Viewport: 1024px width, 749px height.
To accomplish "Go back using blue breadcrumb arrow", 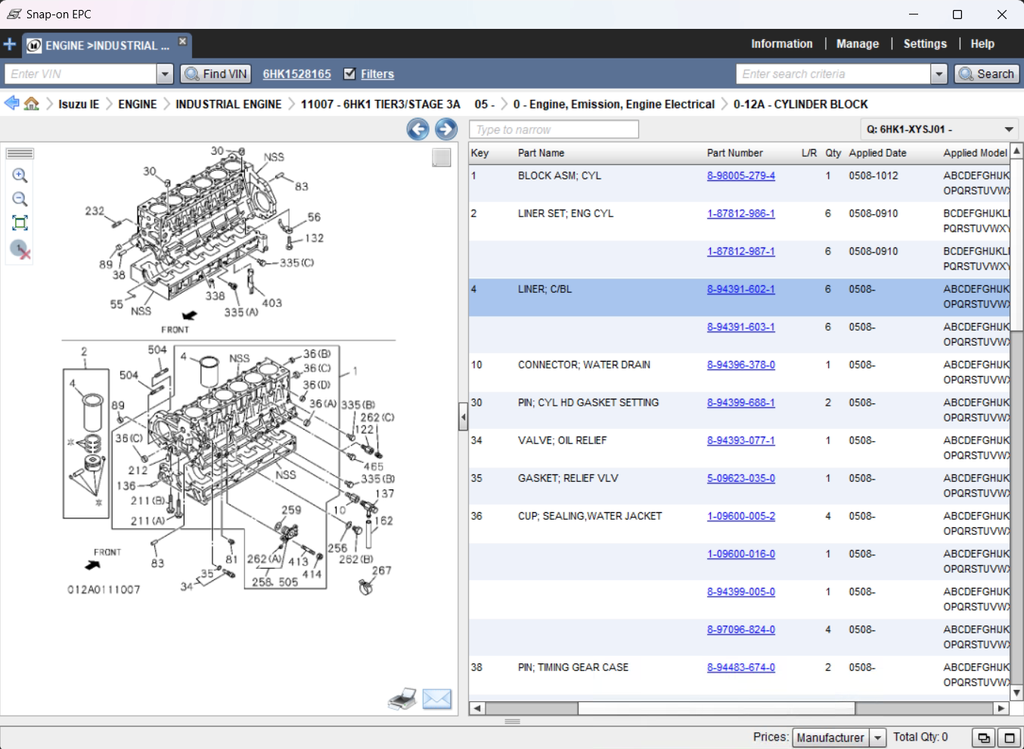I will pos(12,103).
